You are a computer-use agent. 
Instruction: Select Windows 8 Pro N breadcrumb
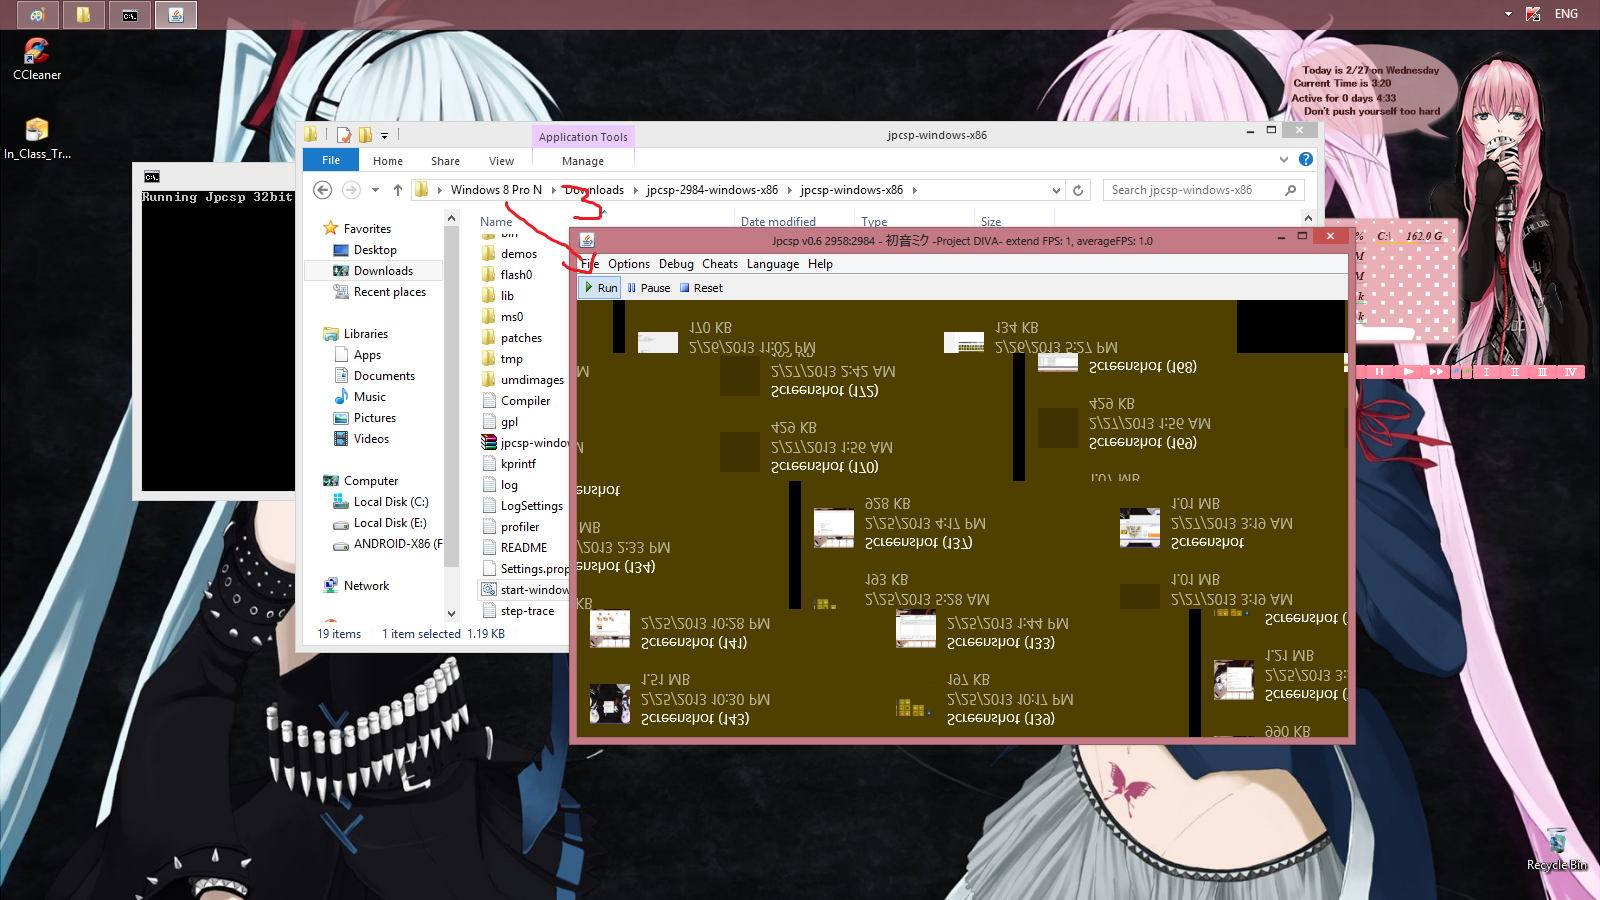click(496, 190)
